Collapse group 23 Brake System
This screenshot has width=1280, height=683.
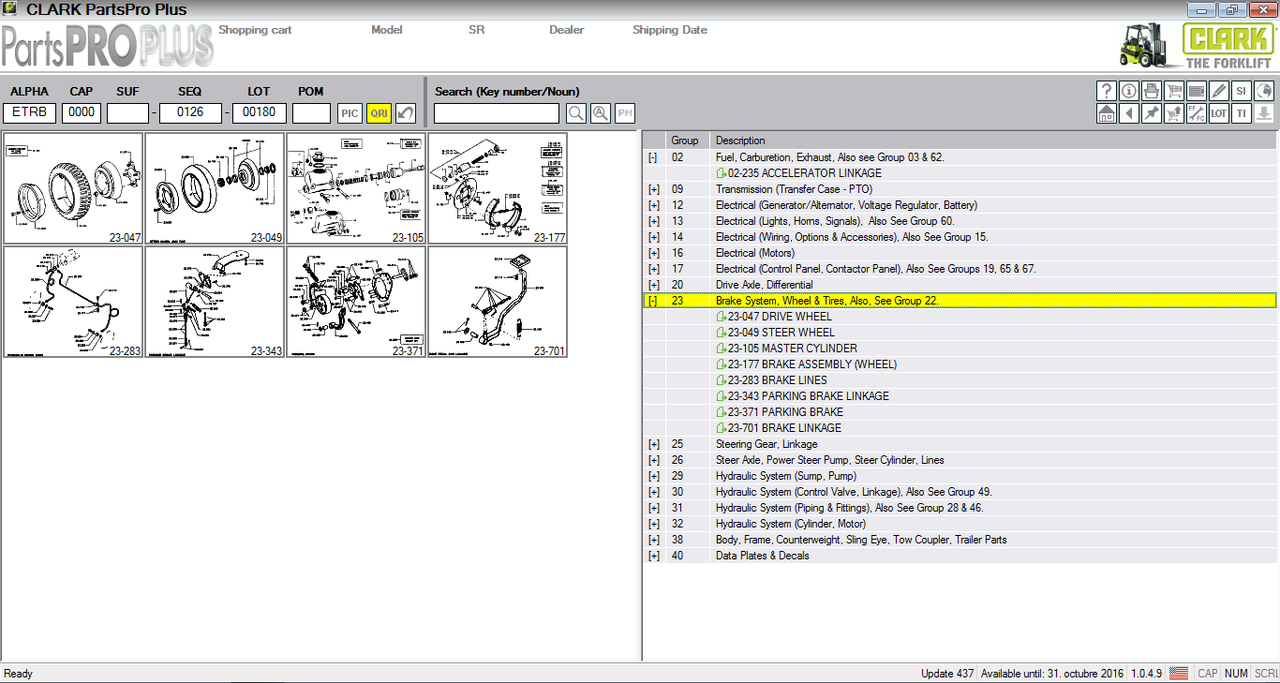tap(653, 301)
